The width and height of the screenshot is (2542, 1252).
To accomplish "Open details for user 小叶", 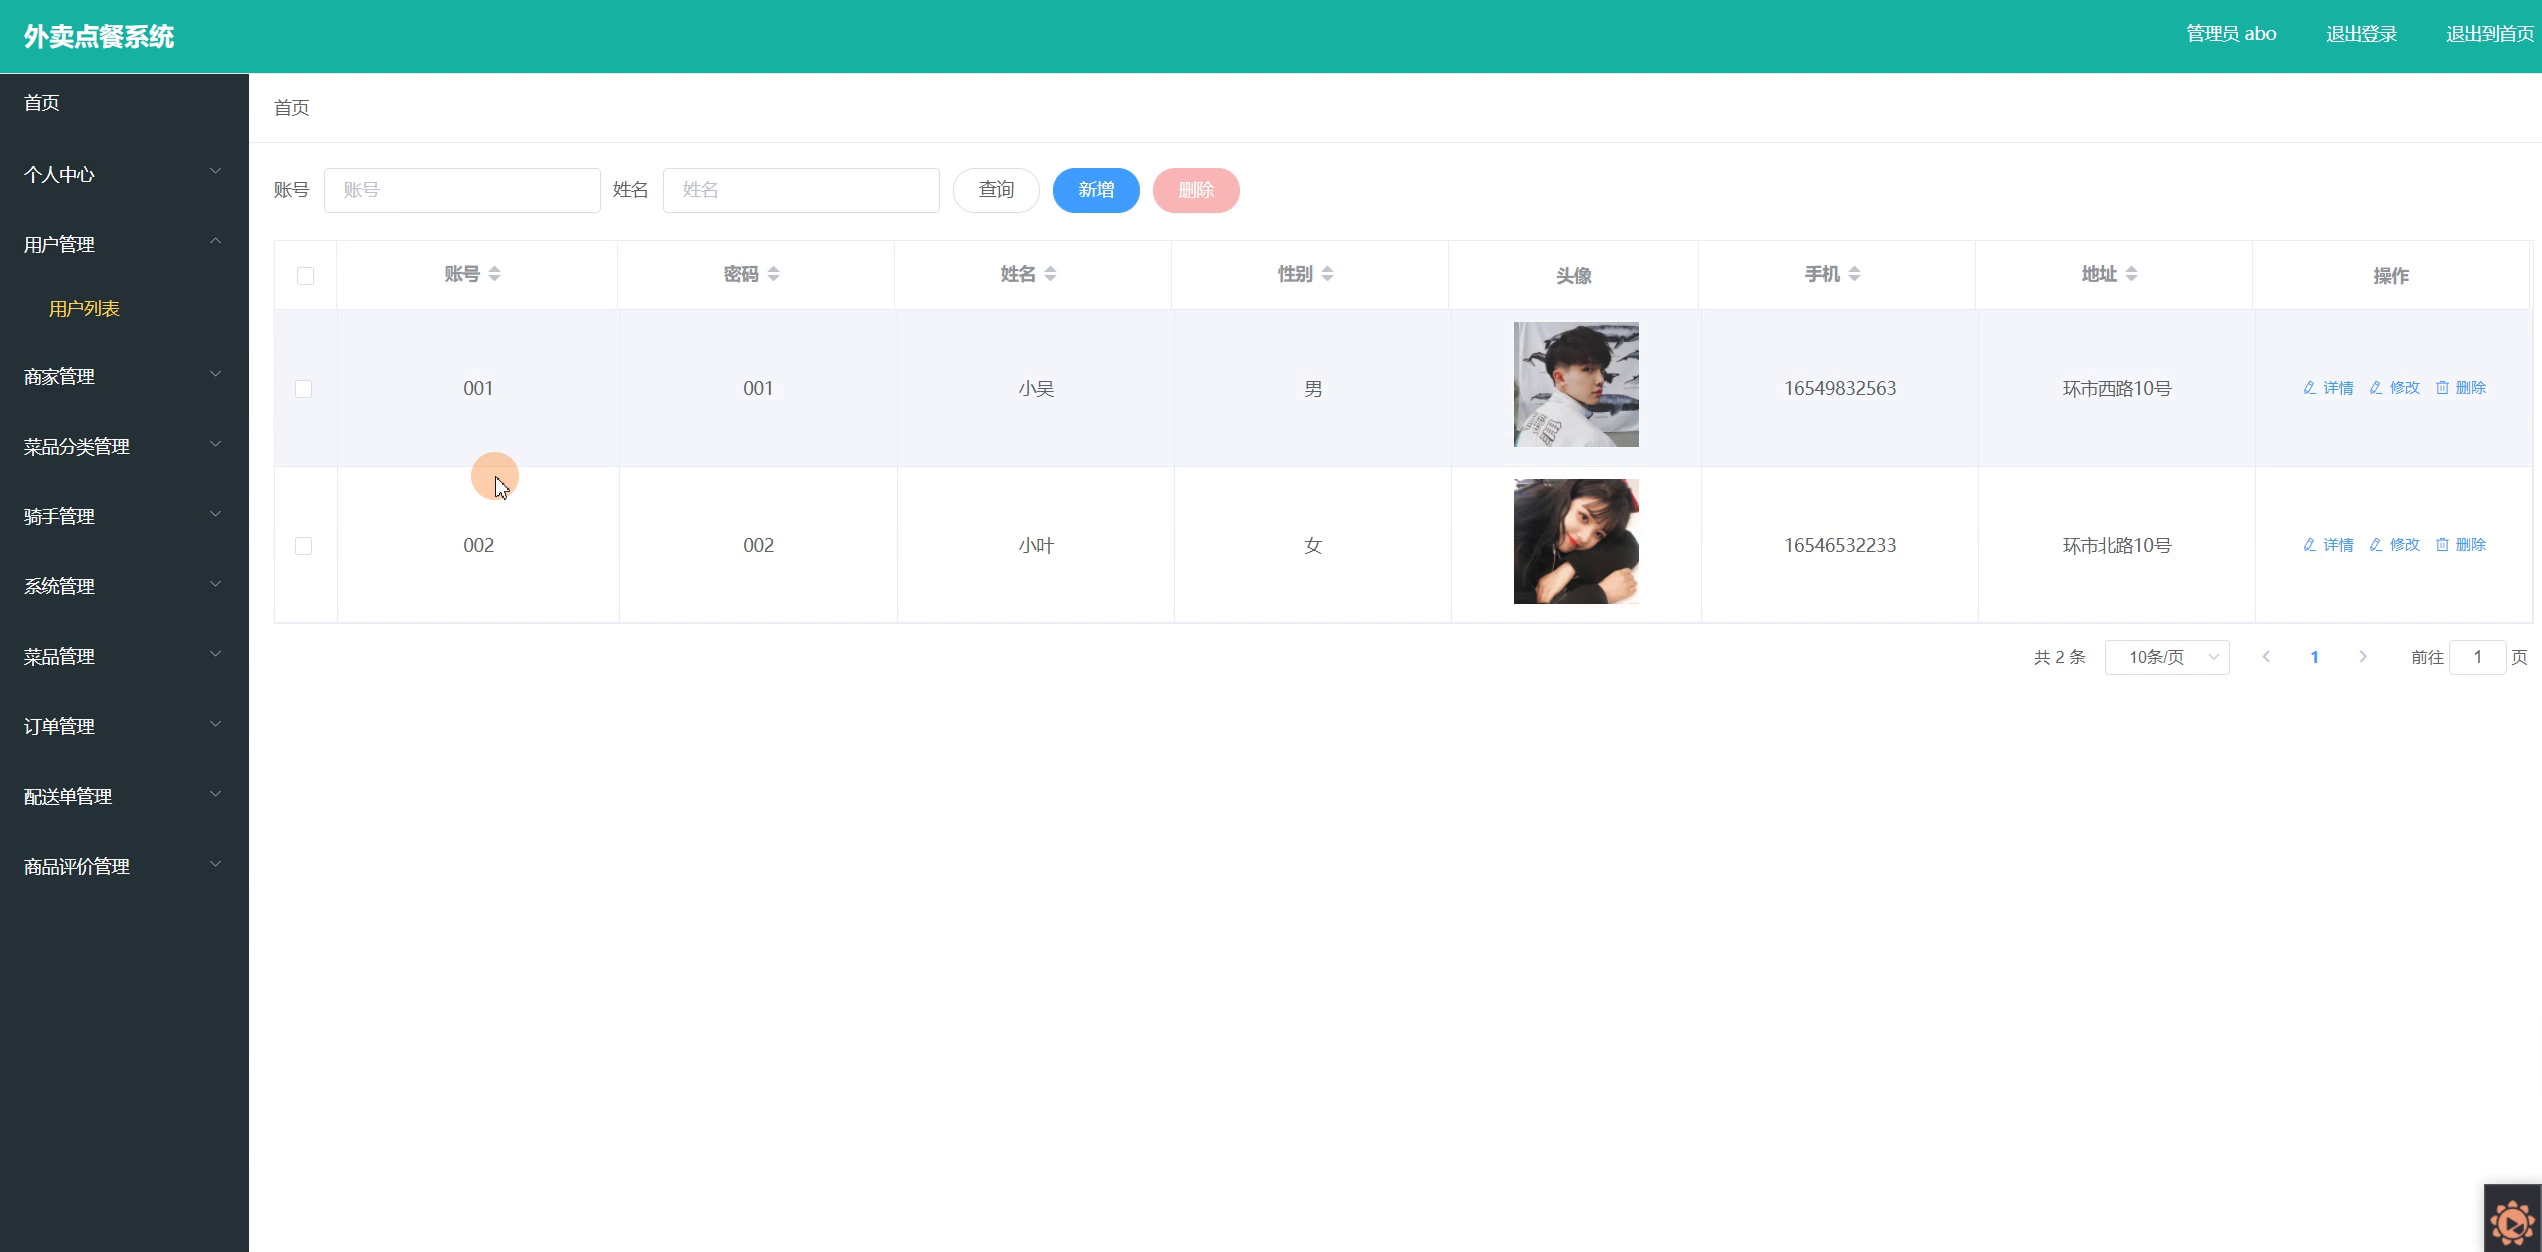I will (x=2328, y=545).
